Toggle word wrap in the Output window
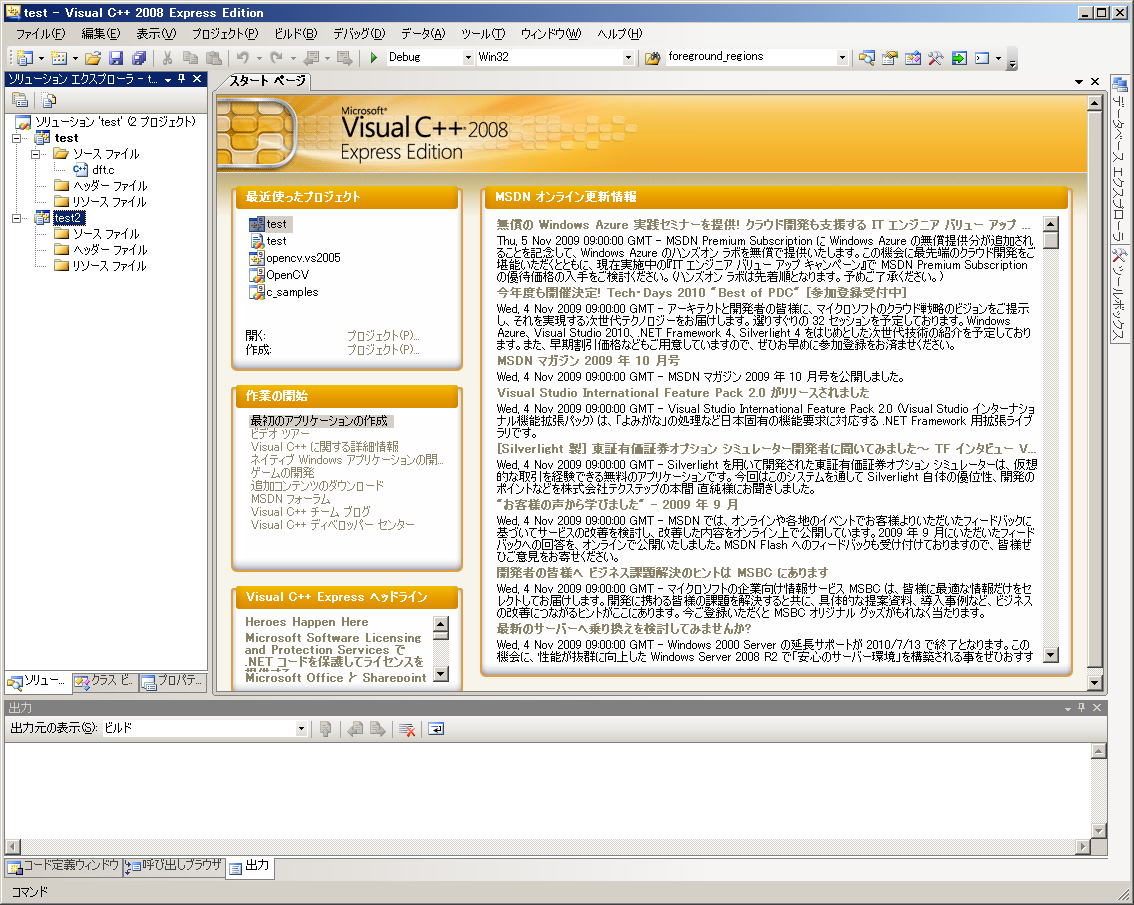 click(x=435, y=729)
